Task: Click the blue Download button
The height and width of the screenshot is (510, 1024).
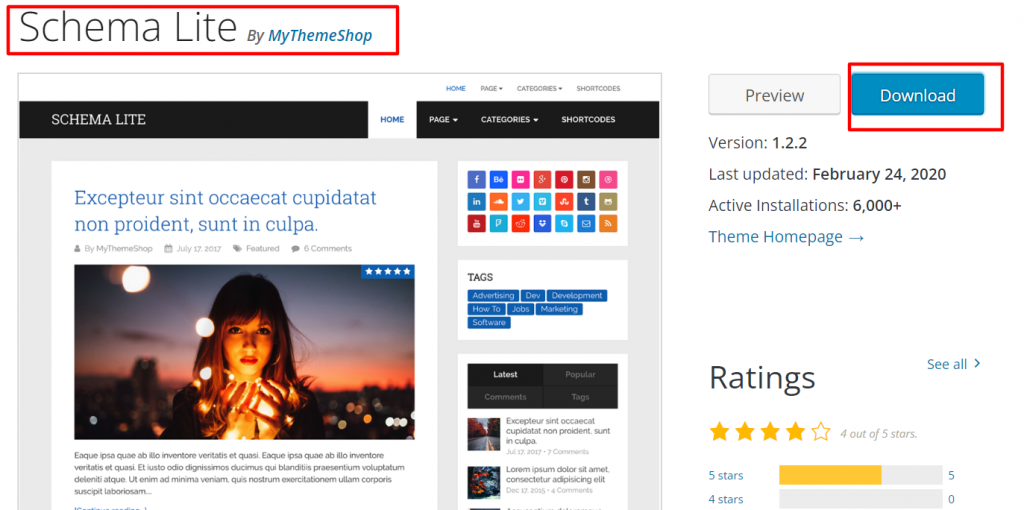Action: [x=917, y=96]
